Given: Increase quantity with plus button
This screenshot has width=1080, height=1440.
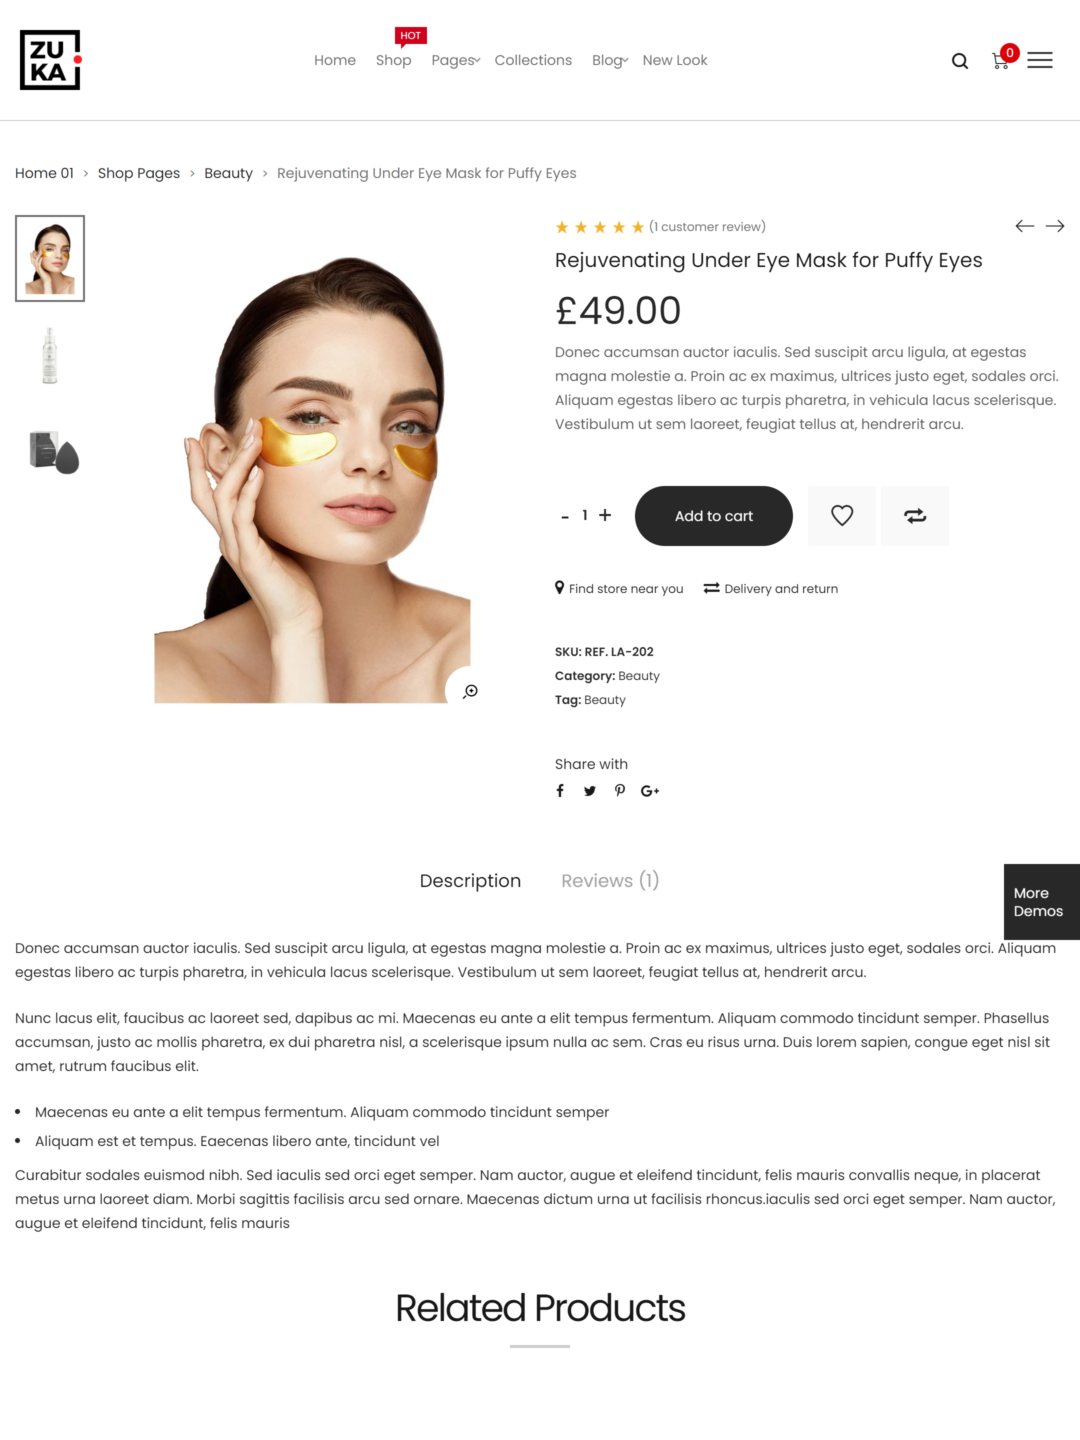Looking at the screenshot, I should click(605, 515).
